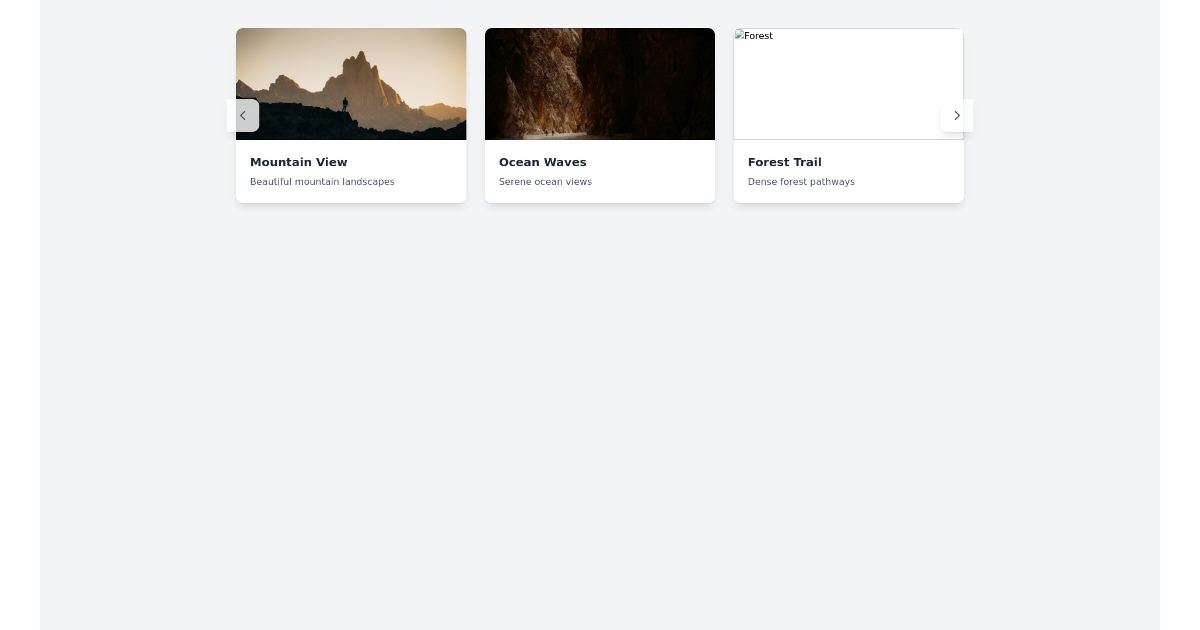Click the "Ocean Waves" heading
Image resolution: width=1200 pixels, height=630 pixels.
[543, 162]
